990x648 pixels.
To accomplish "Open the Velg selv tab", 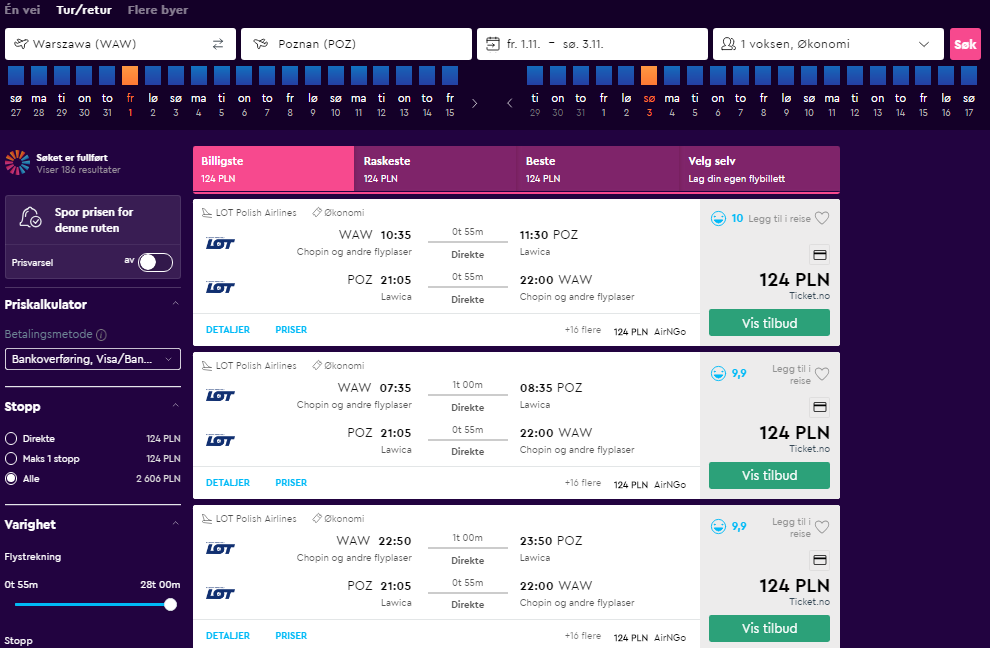I will click(x=760, y=169).
